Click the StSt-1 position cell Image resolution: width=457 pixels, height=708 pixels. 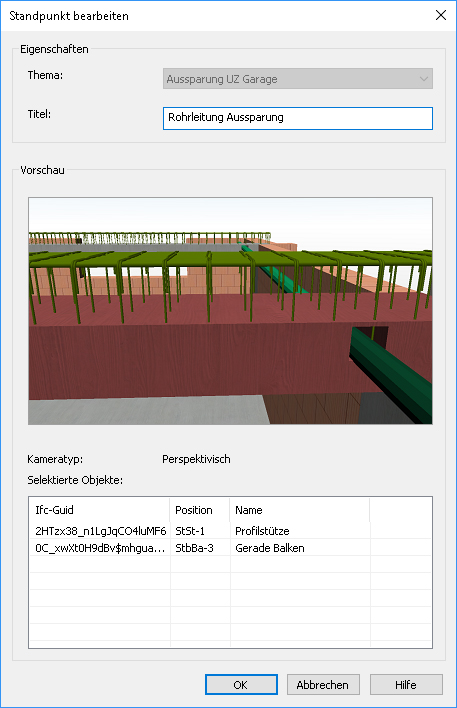(x=190, y=531)
